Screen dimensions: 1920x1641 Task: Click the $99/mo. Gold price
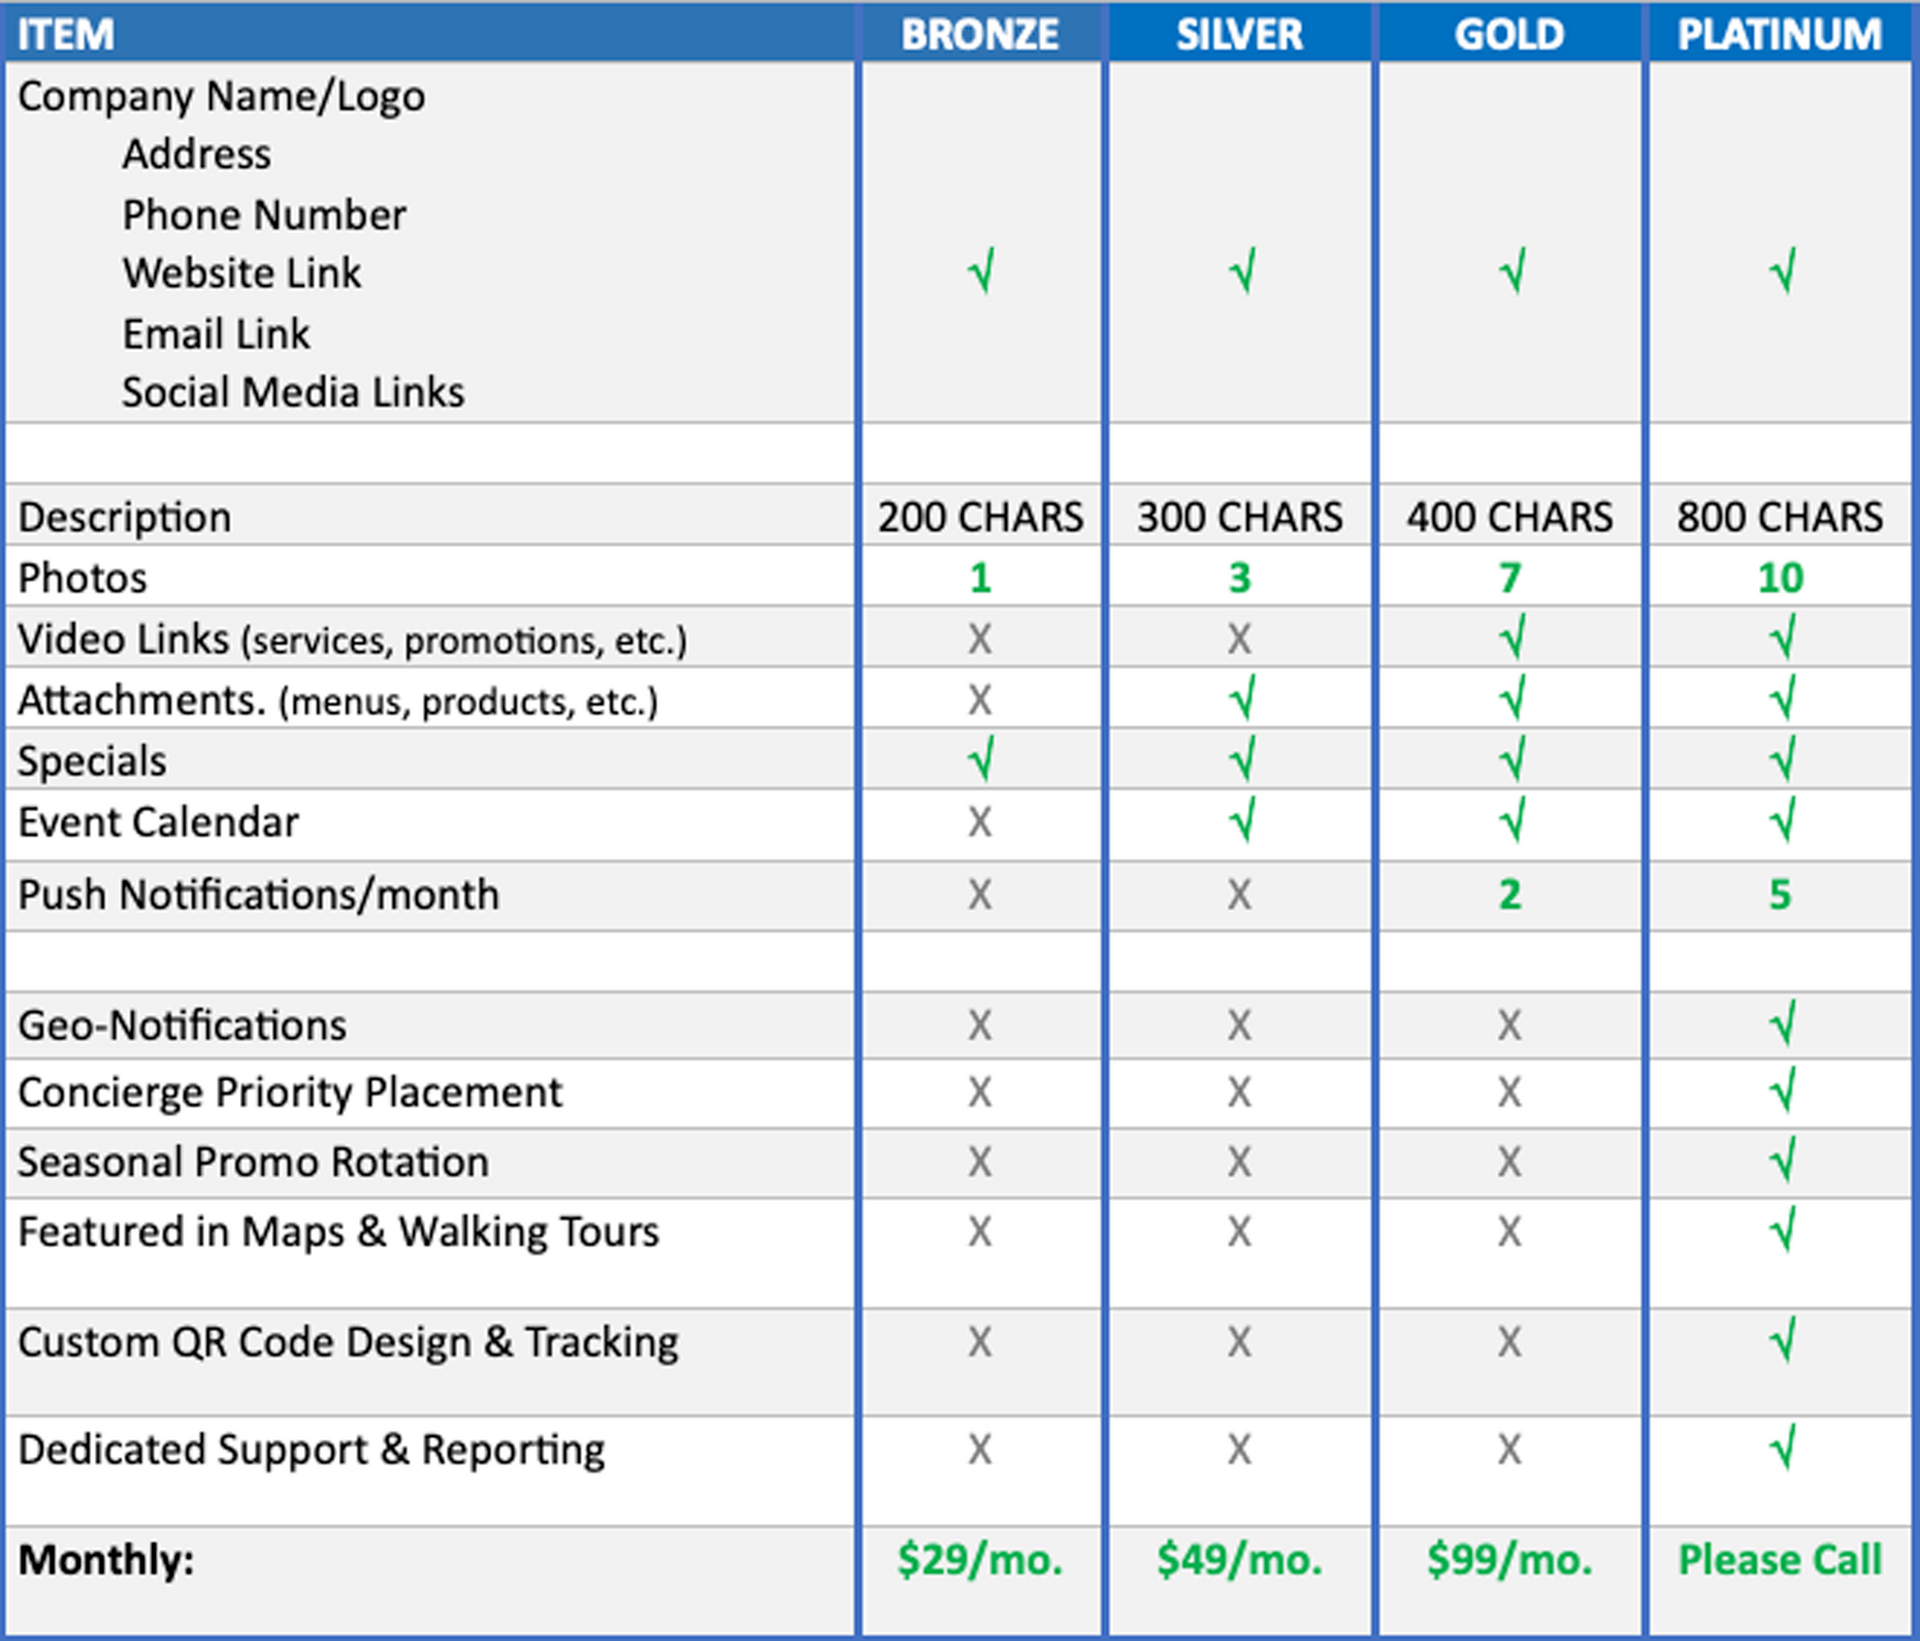tap(1509, 1559)
